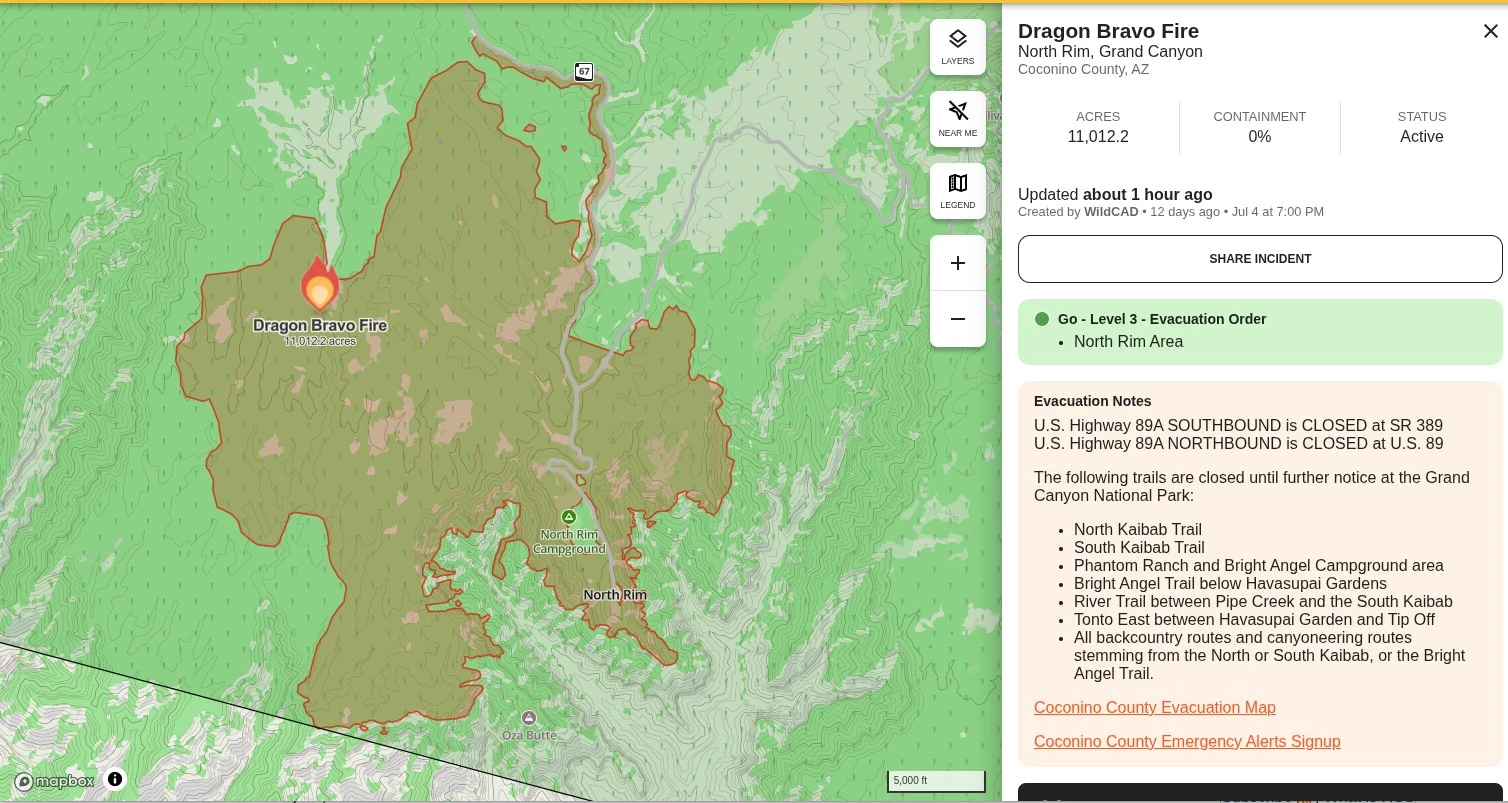Close the Dragon Bravo Fire panel
Viewport: 1508px width, 803px height.
(1490, 31)
